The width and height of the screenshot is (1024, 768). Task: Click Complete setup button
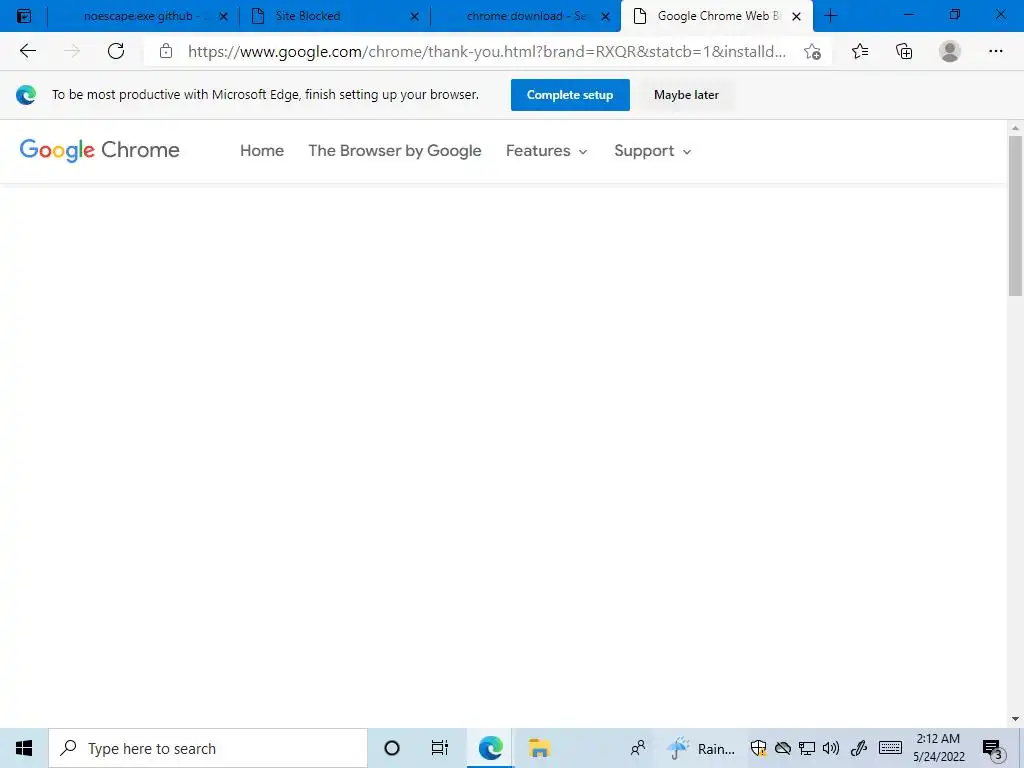(570, 95)
